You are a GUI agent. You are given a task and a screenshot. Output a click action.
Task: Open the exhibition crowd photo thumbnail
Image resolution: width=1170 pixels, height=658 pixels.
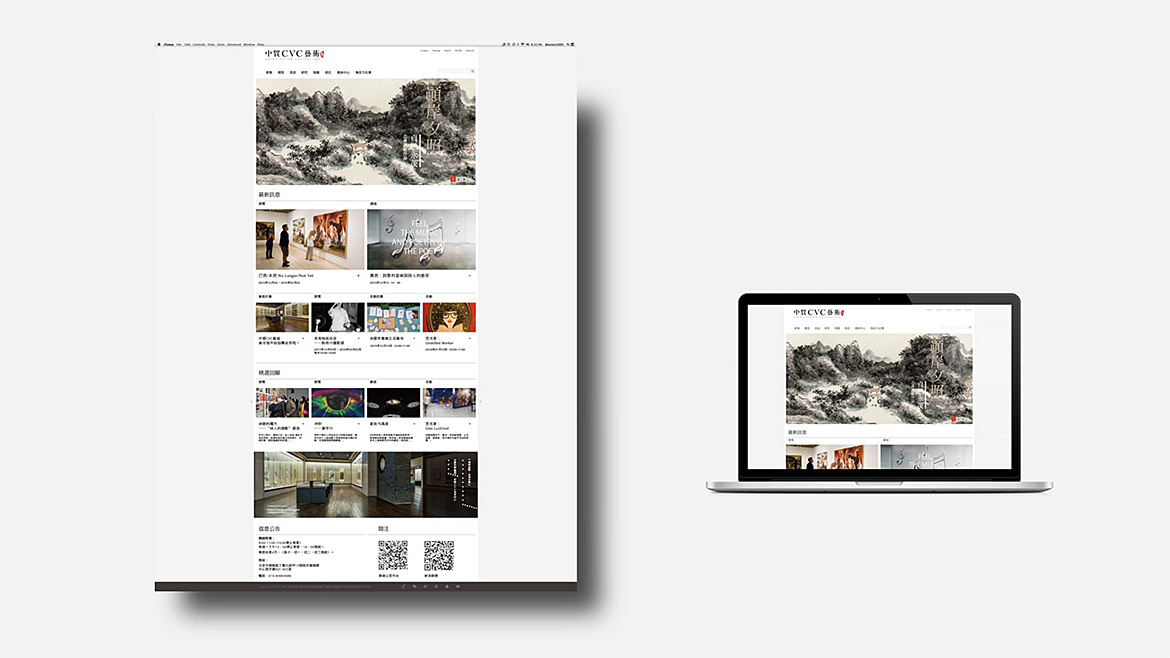click(x=282, y=403)
